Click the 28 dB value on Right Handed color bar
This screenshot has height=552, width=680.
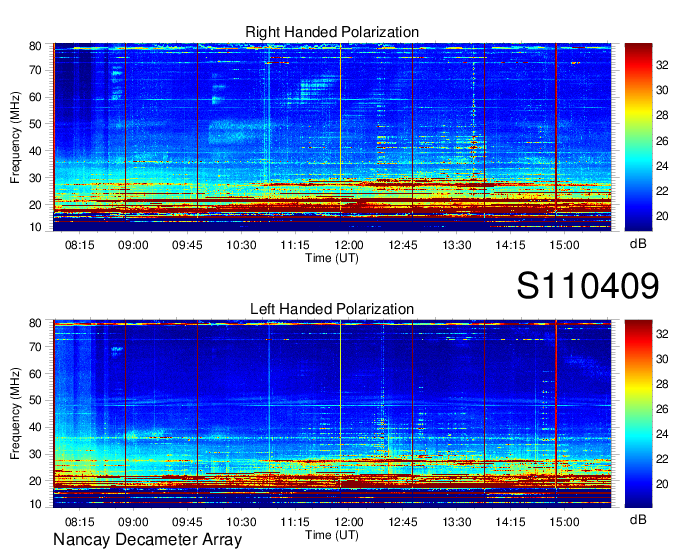pyautogui.click(x=662, y=115)
